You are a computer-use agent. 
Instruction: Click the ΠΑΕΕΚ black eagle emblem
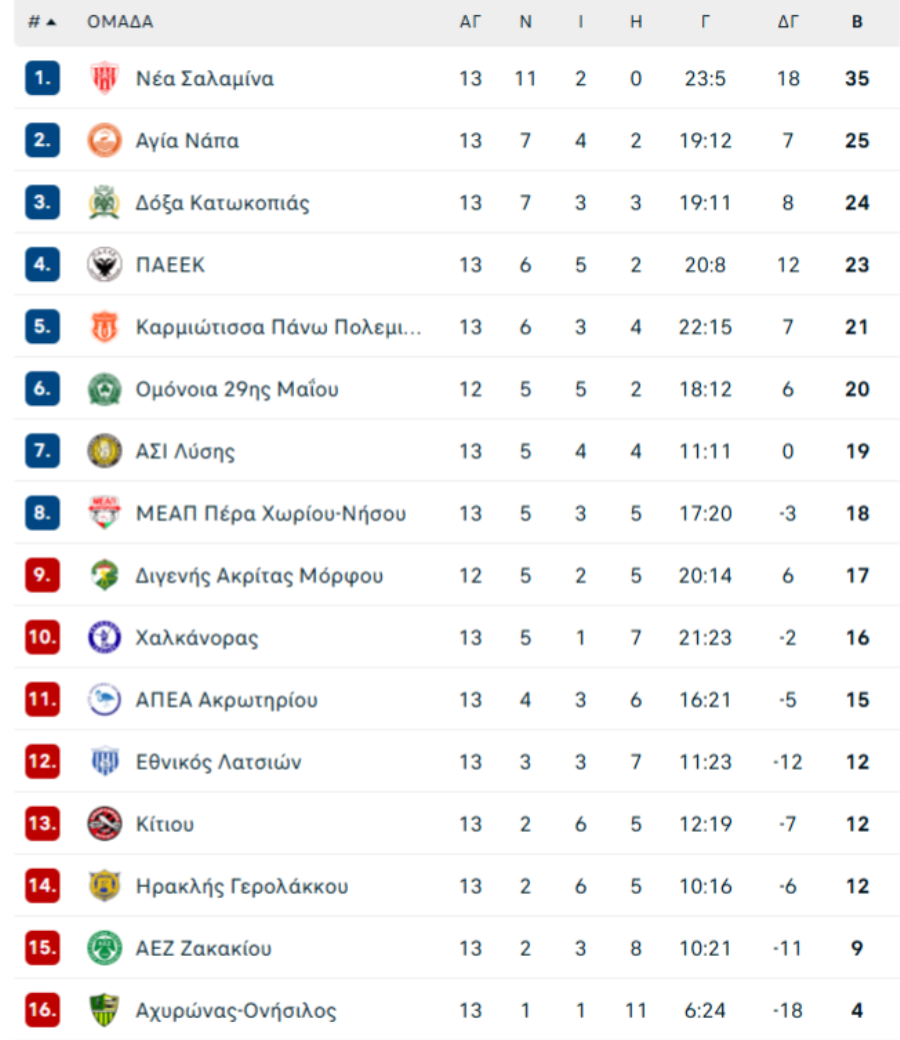[104, 265]
